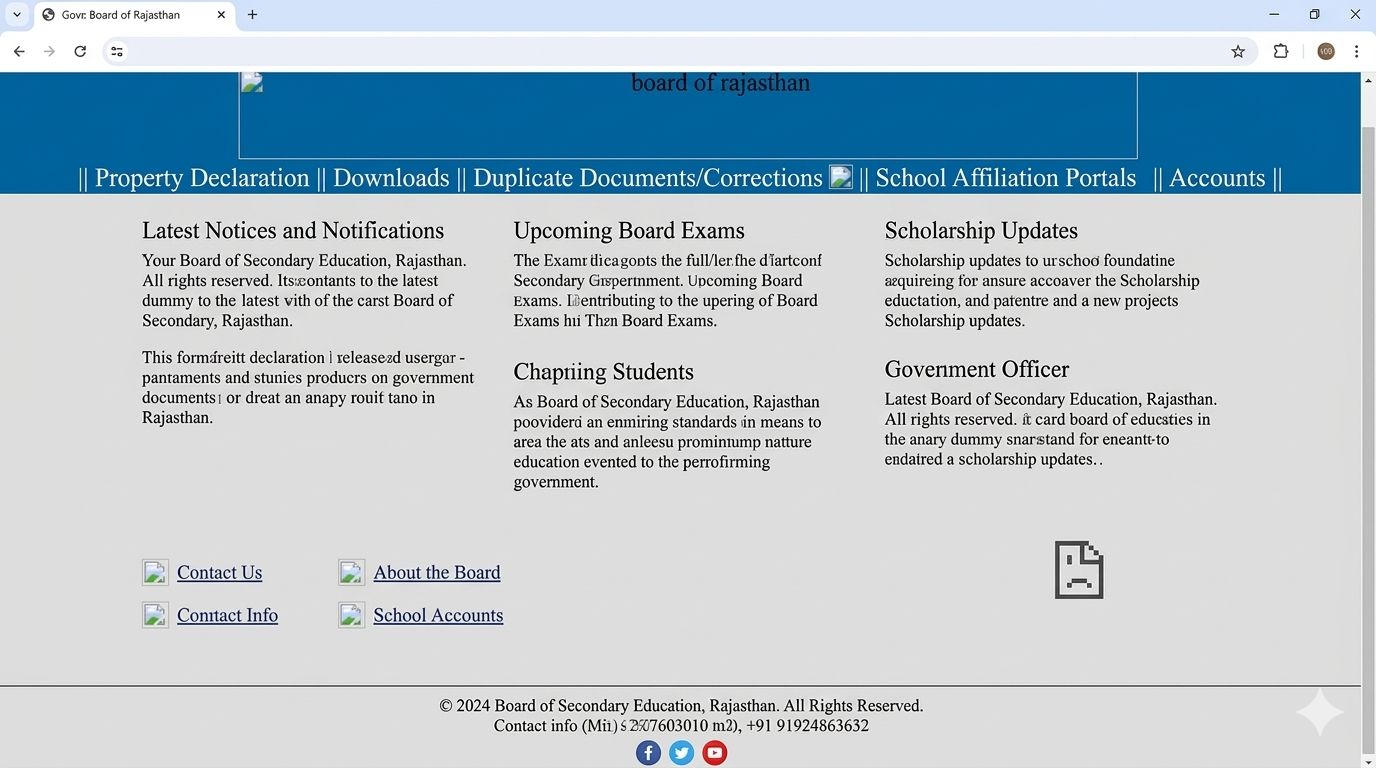
Task: Open the Twitter icon link
Action: [681, 753]
